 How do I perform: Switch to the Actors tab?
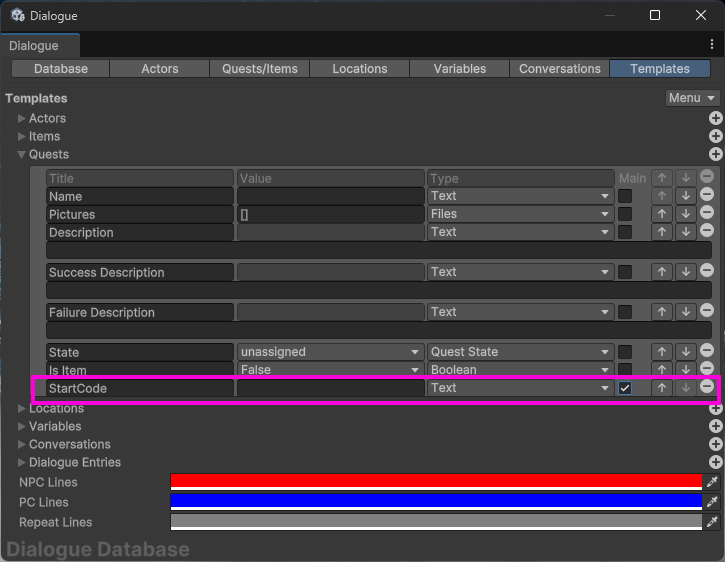click(160, 68)
